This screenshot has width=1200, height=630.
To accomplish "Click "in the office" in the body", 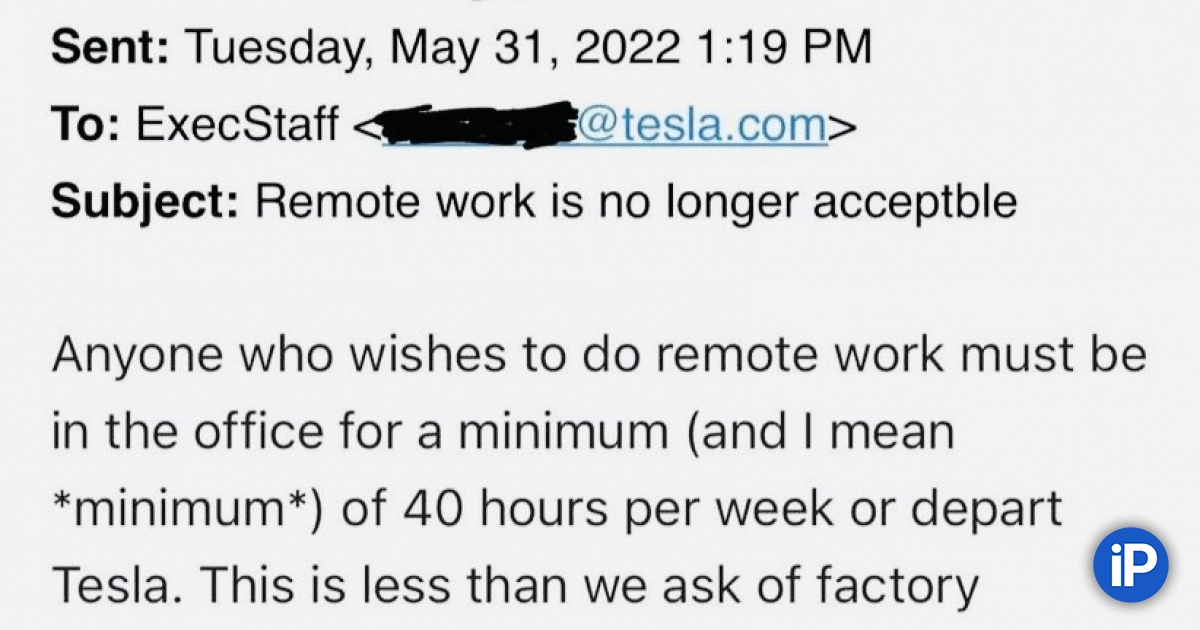I will [x=187, y=434].
